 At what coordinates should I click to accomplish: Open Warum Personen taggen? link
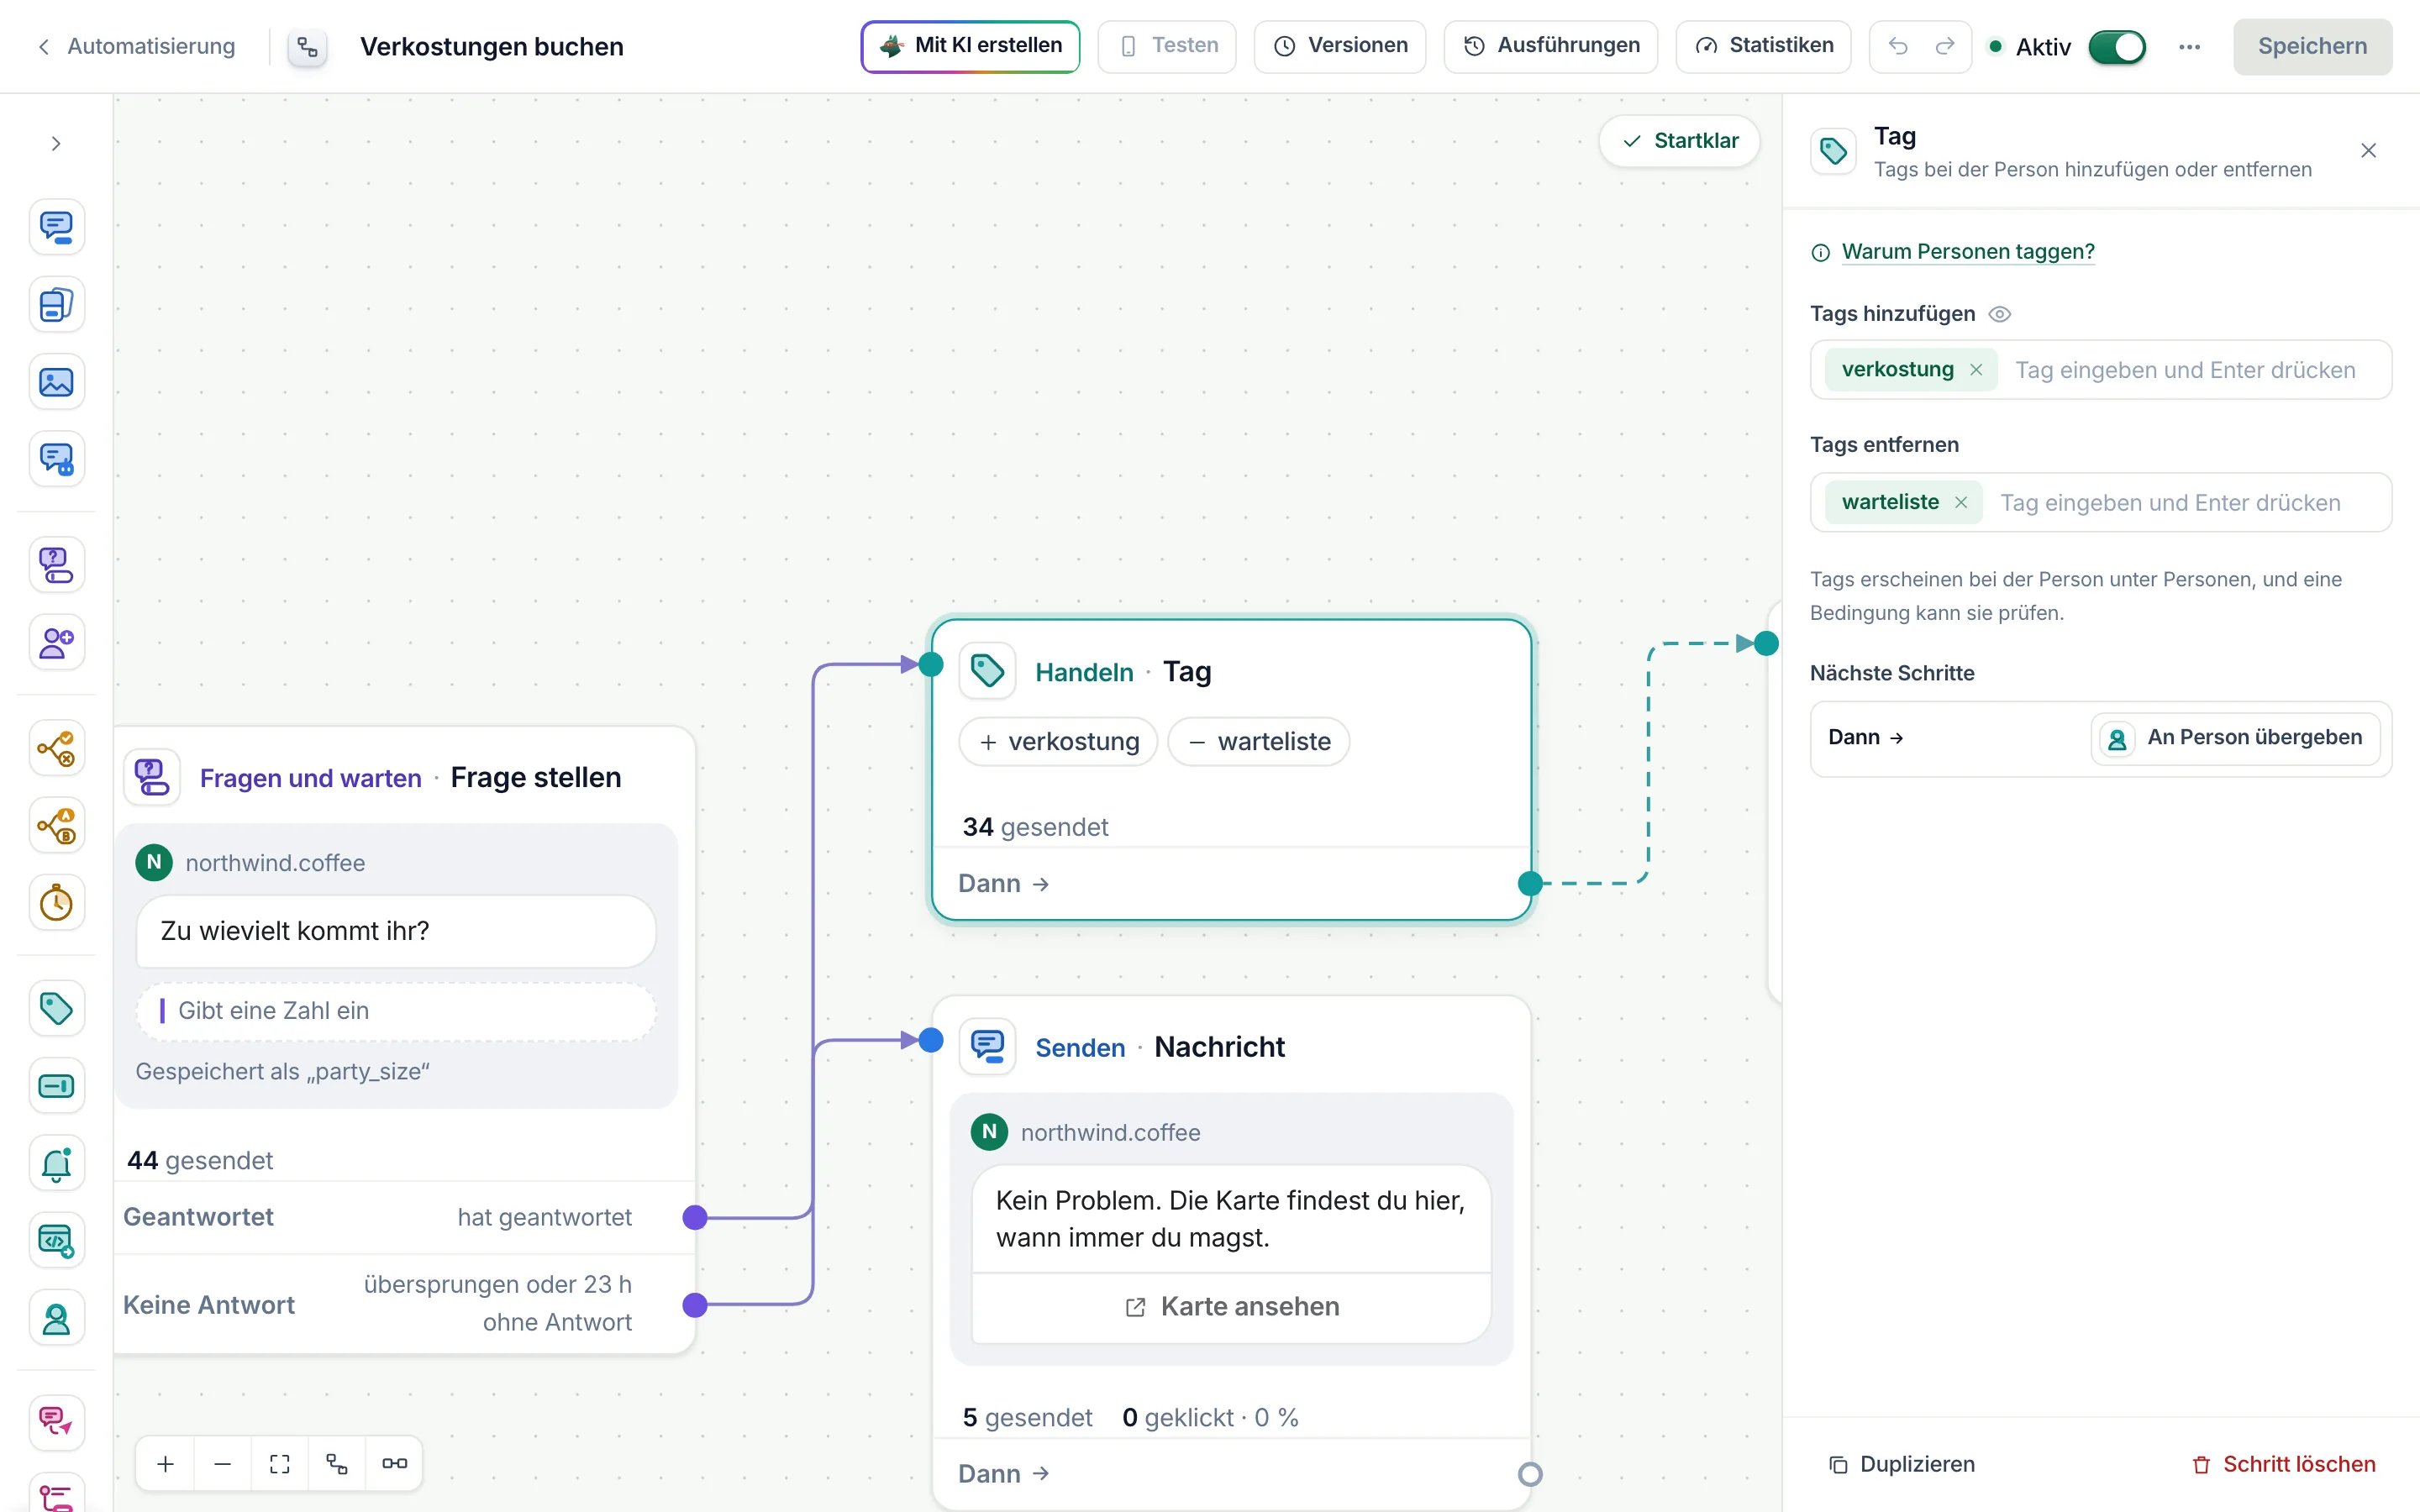(1967, 252)
